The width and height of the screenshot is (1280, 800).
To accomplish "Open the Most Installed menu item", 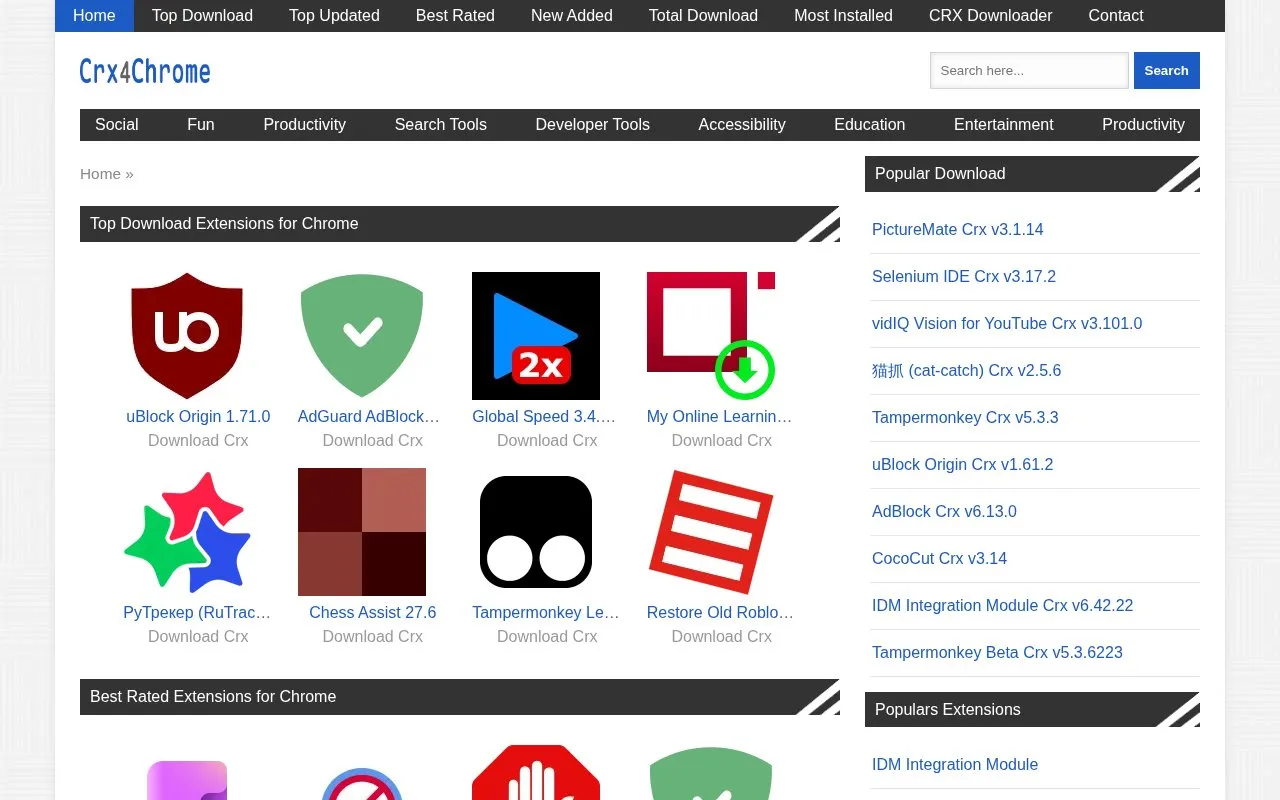I will 843,16.
